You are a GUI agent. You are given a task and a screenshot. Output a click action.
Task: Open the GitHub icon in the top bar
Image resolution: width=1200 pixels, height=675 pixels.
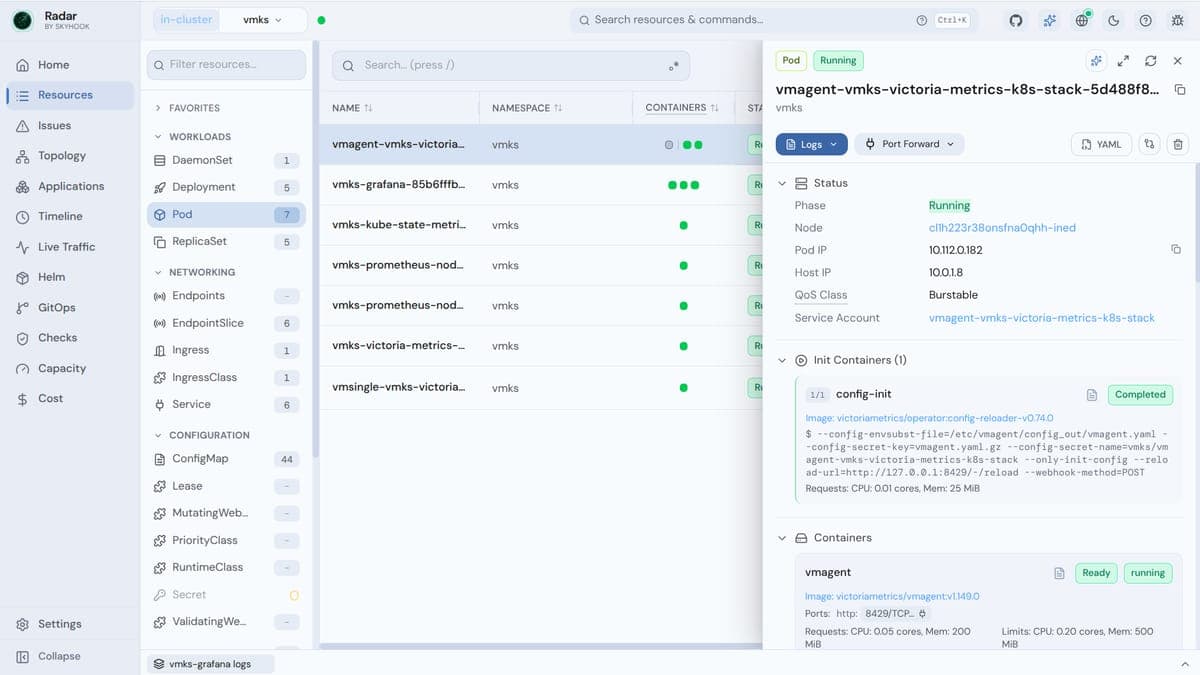[1016, 20]
